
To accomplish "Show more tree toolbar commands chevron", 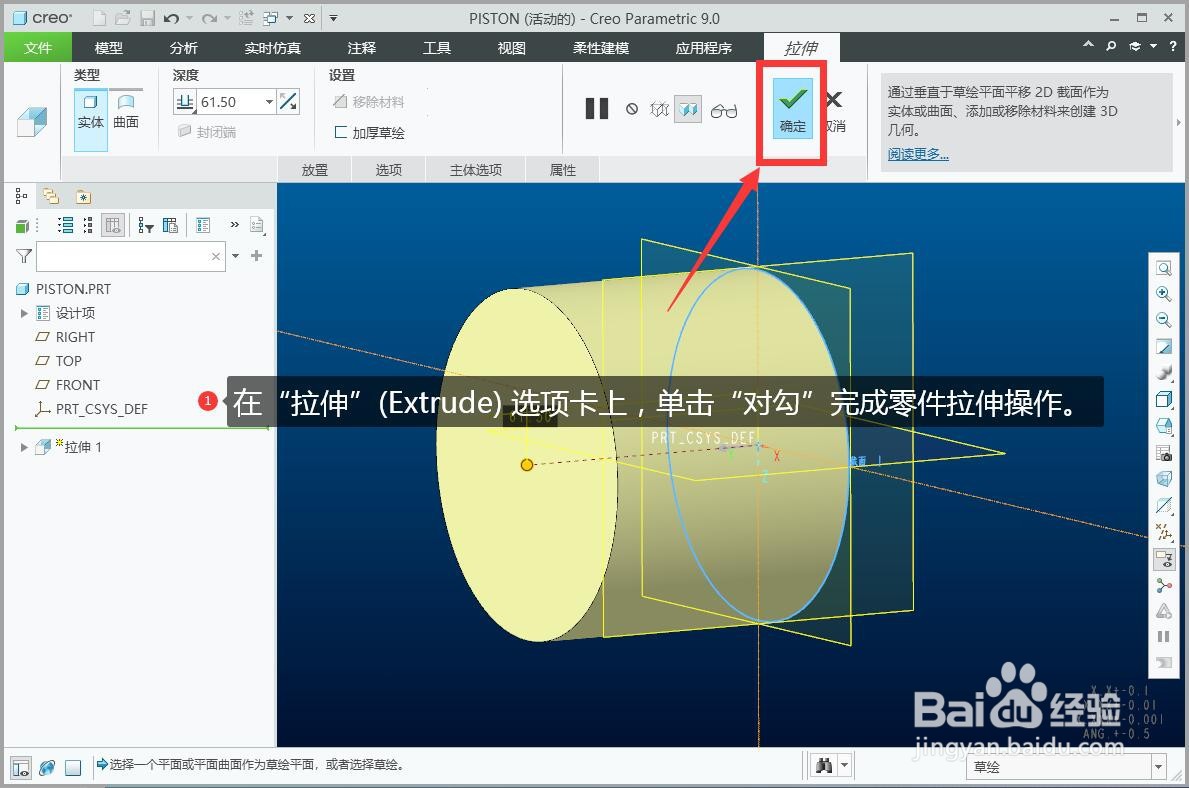I will (x=234, y=224).
